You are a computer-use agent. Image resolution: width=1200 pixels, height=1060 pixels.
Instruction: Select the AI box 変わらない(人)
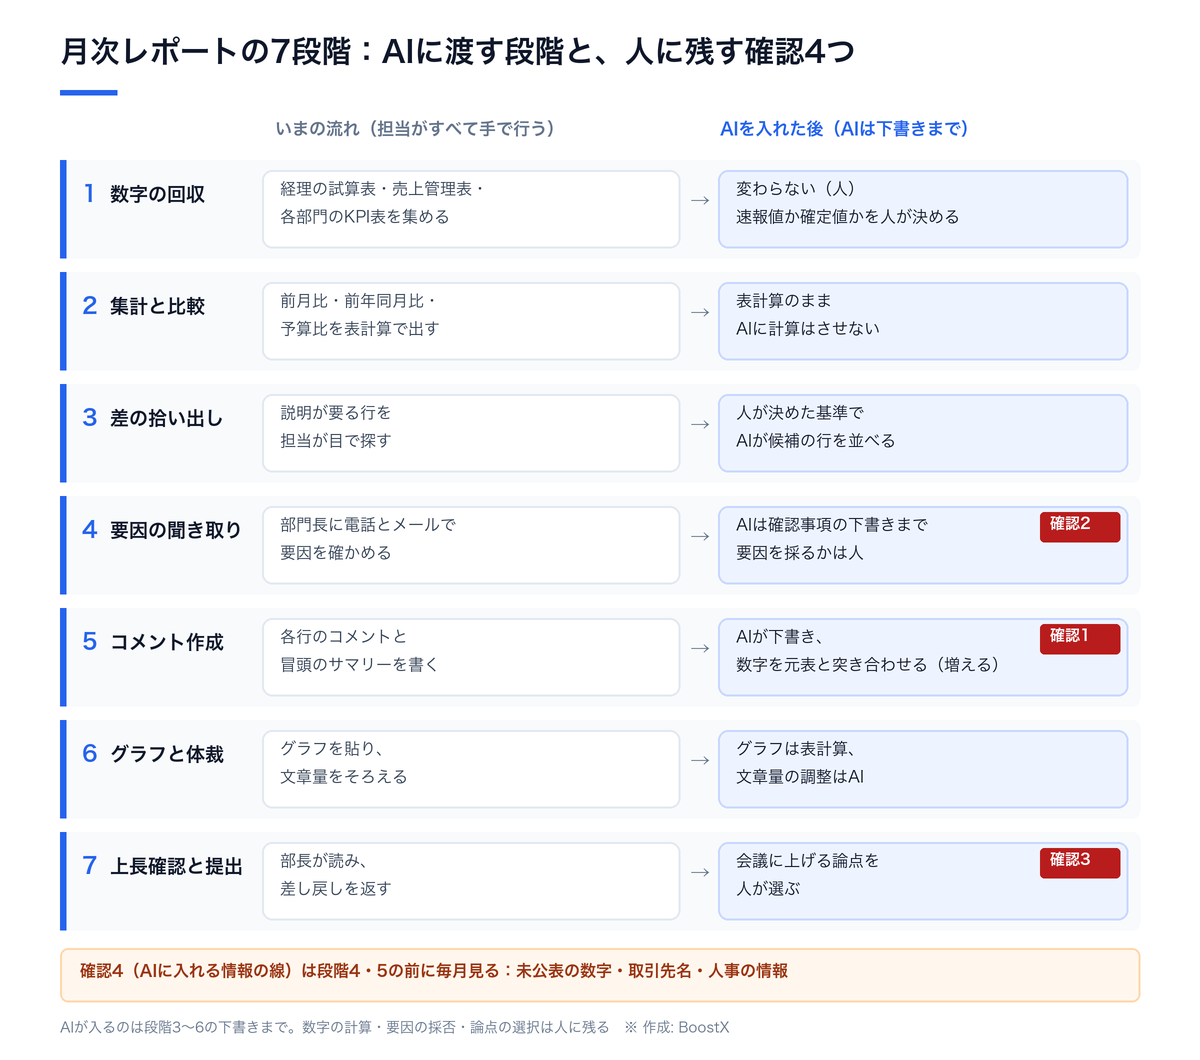(923, 209)
